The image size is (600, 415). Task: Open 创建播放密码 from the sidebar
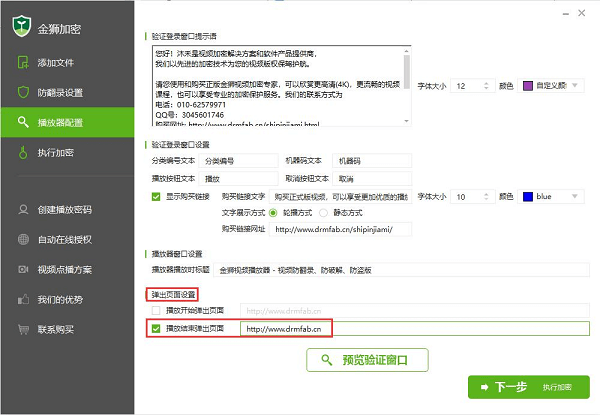click(x=67, y=210)
